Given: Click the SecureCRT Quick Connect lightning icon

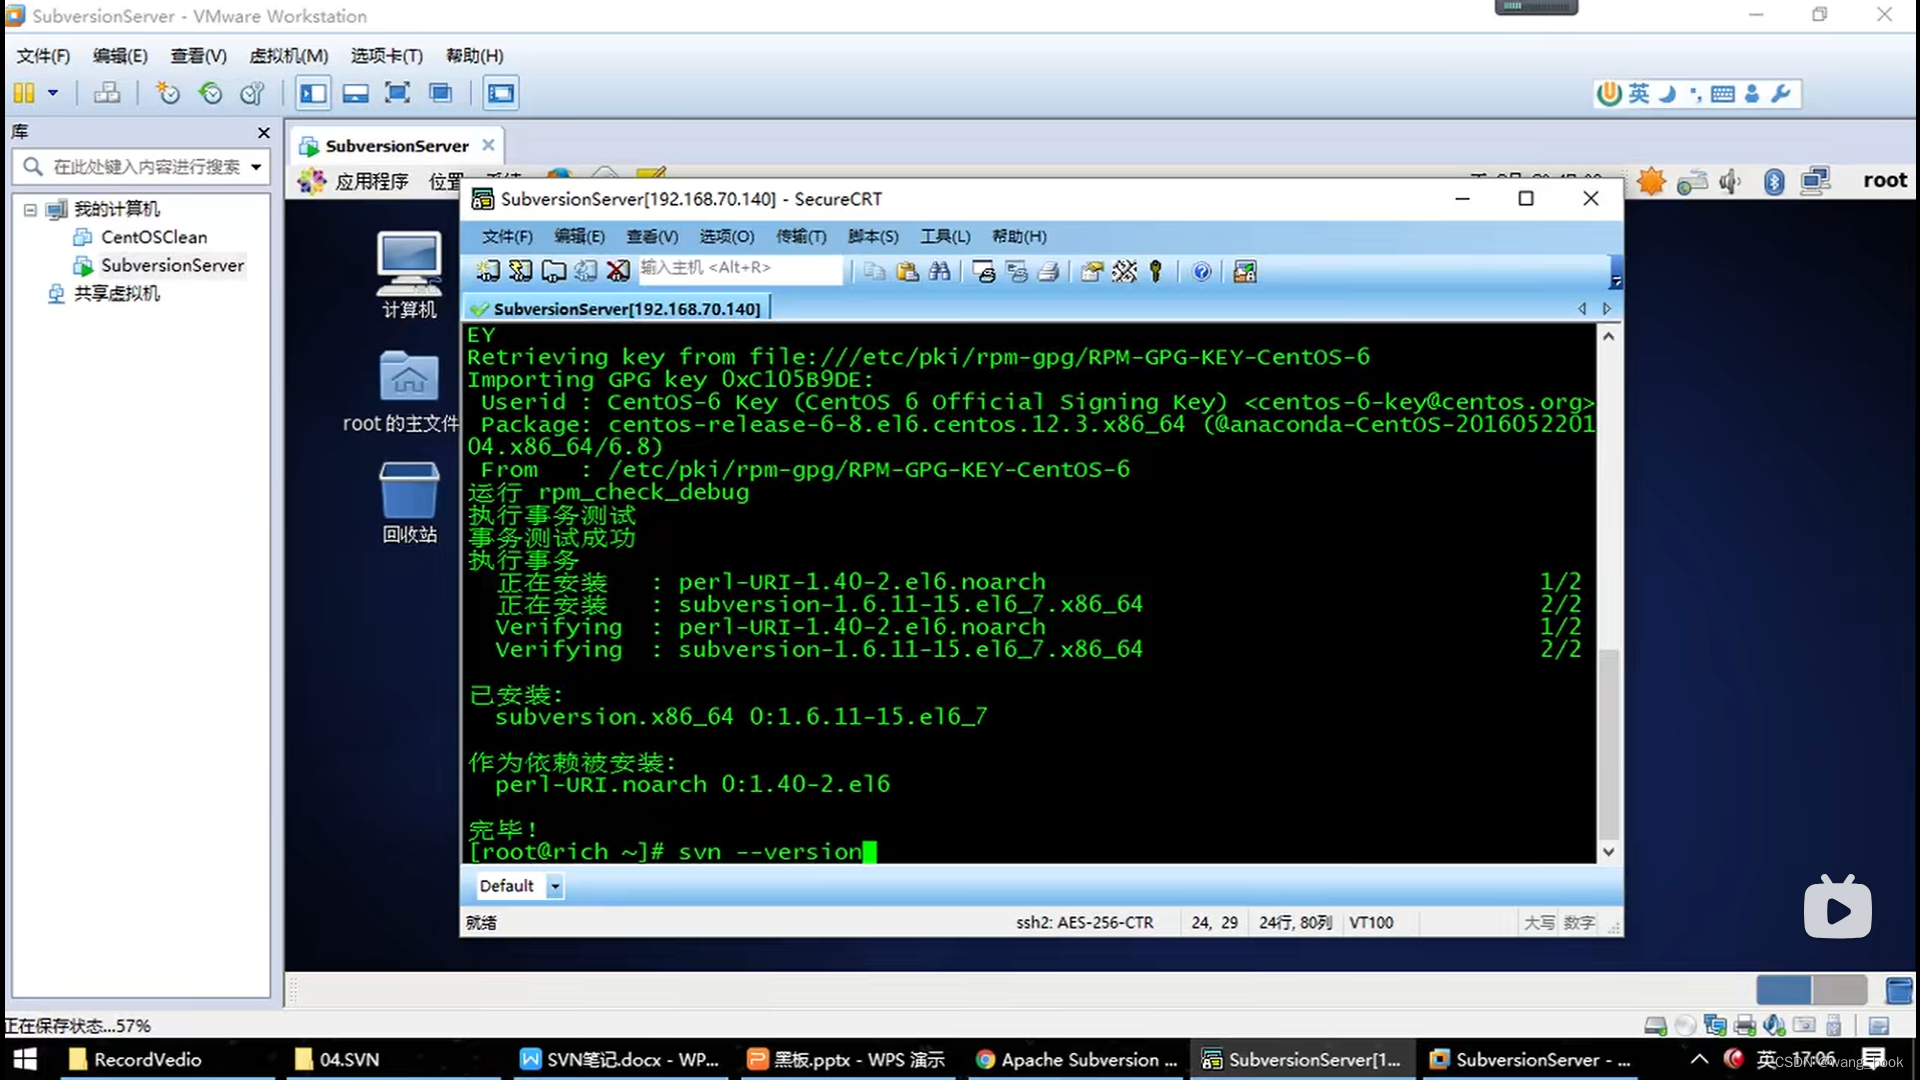Looking at the screenshot, I should (x=520, y=271).
